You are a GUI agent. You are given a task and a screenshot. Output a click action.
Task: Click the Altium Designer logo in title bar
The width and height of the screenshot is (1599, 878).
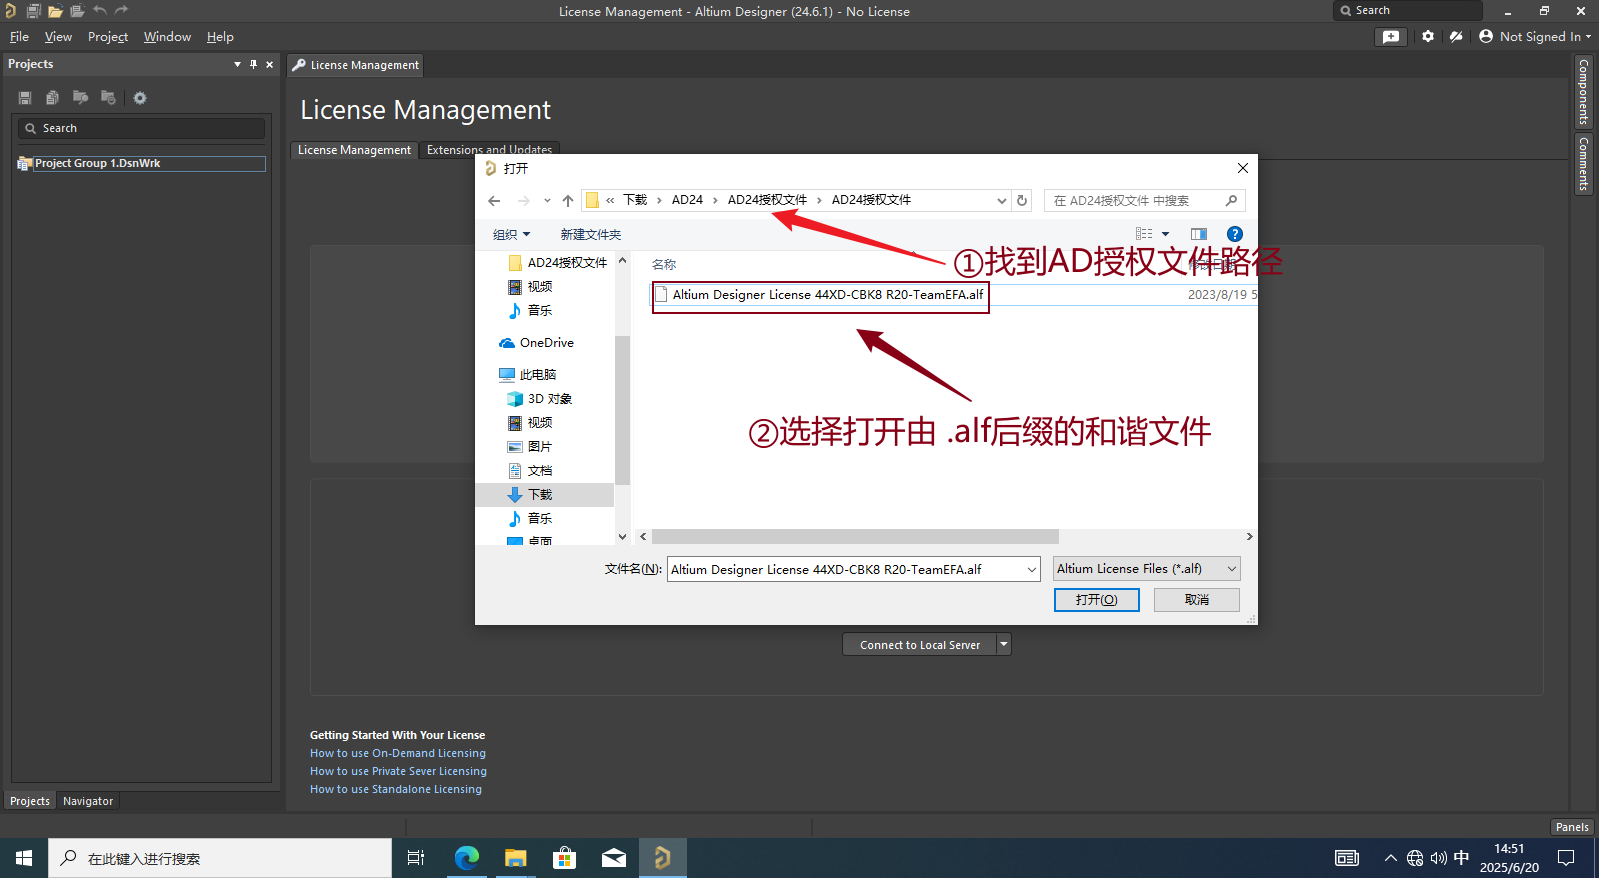(10, 11)
